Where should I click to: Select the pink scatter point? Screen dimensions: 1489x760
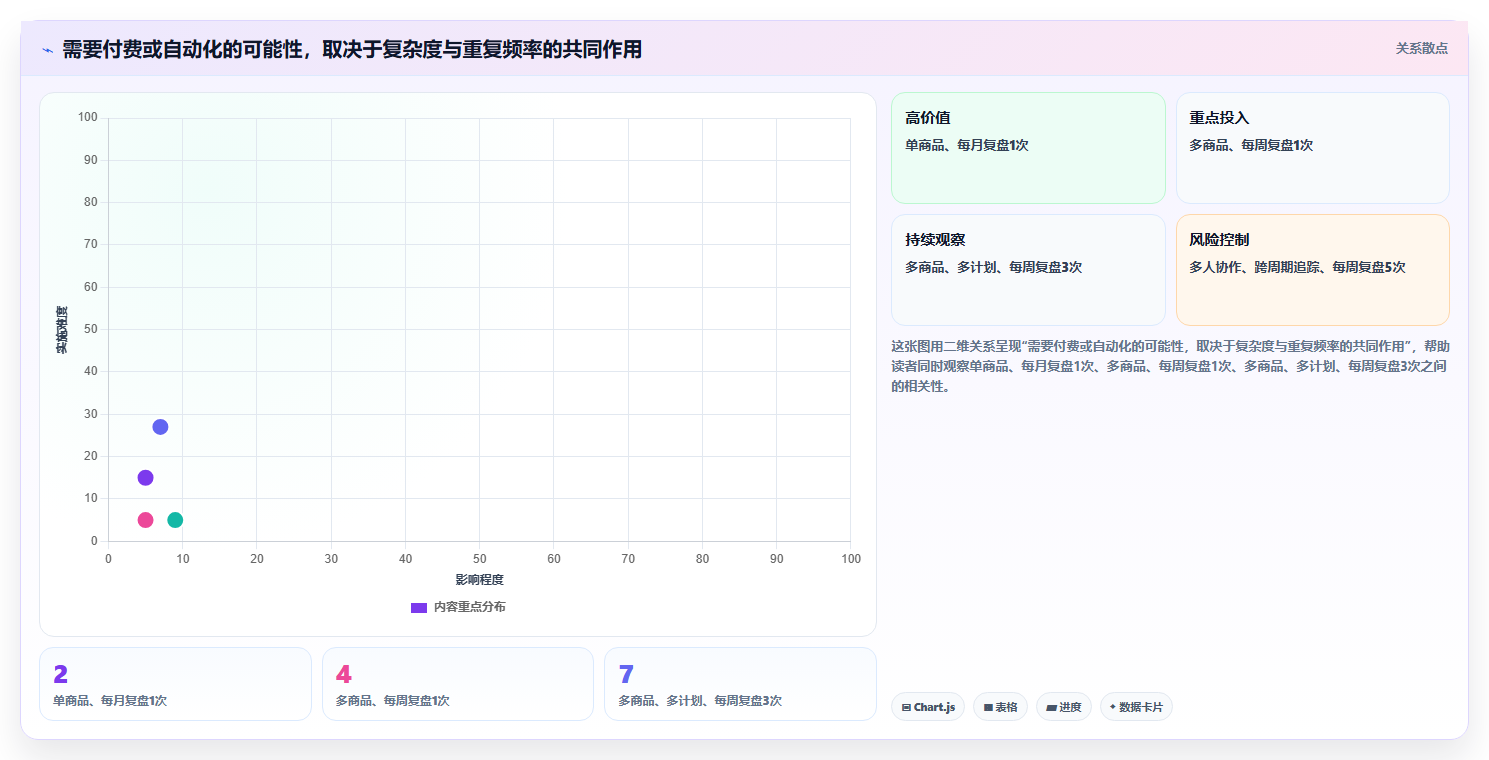point(145,520)
